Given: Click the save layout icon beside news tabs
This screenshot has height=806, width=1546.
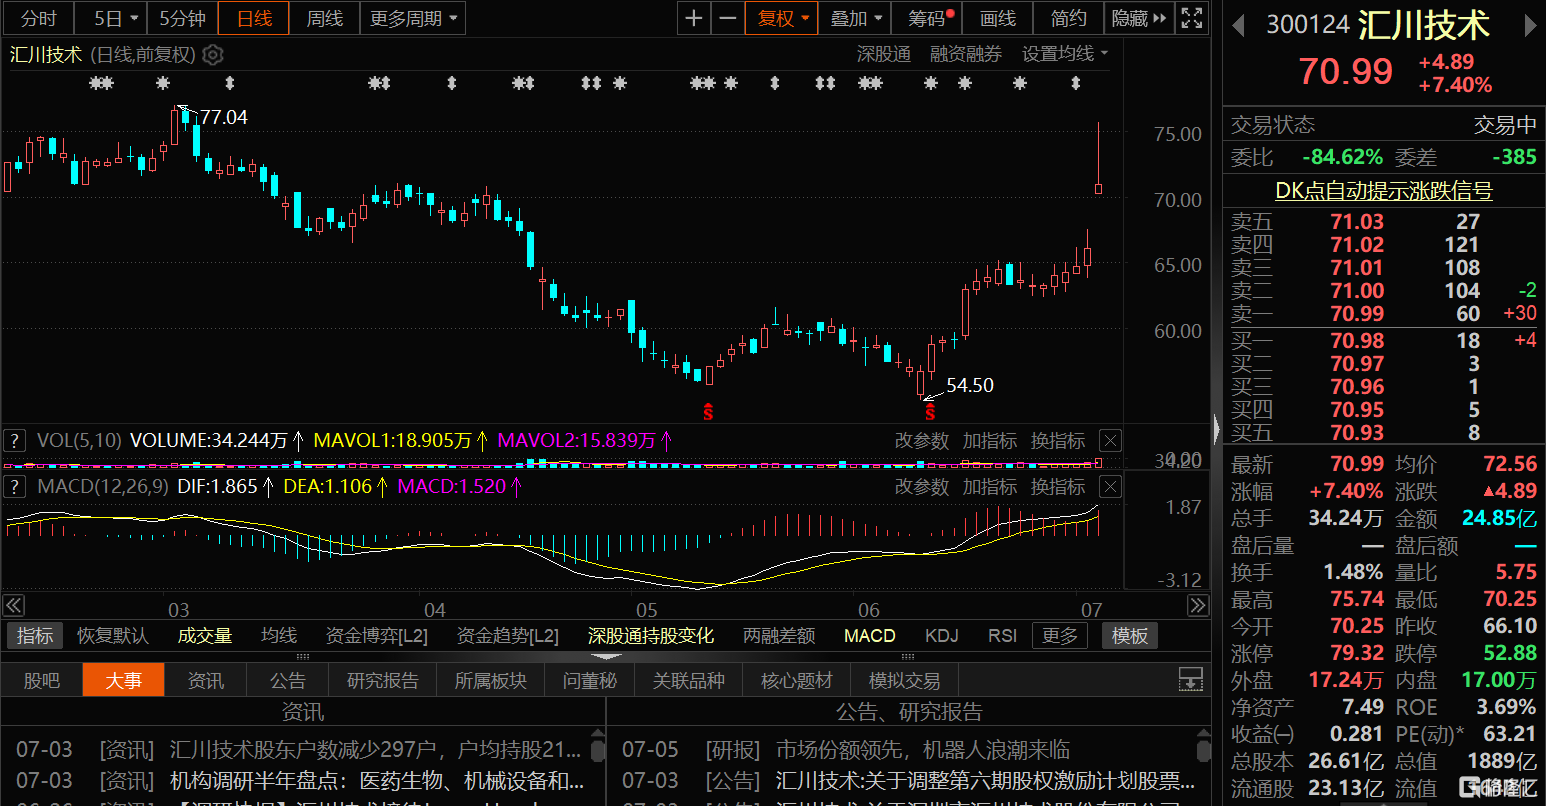Looking at the screenshot, I should coord(1190,679).
